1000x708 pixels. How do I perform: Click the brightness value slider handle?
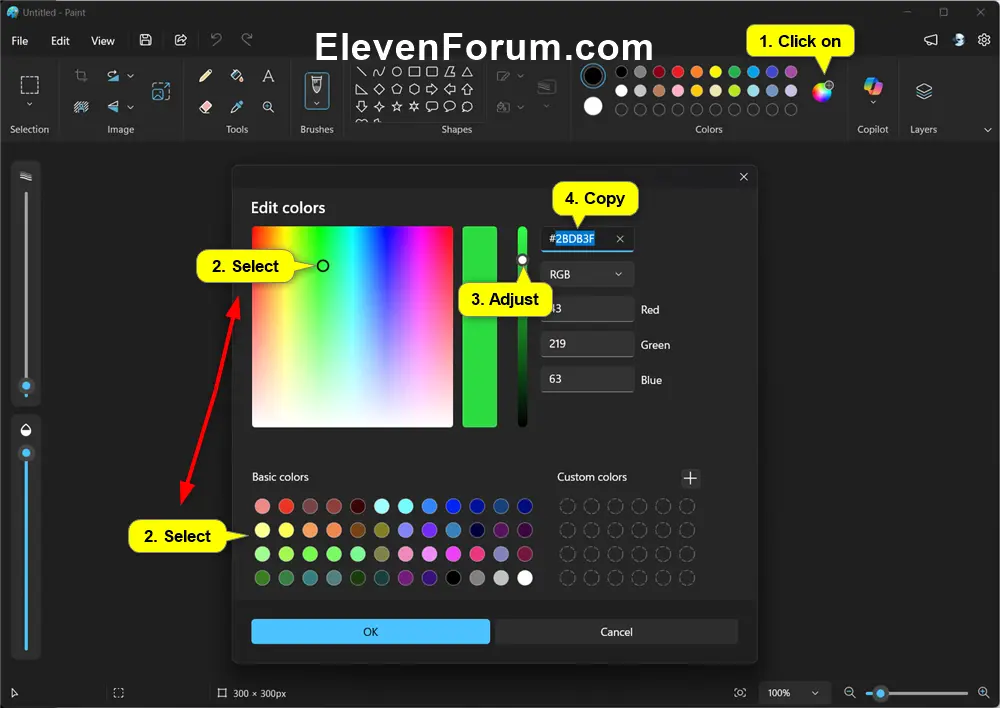point(522,260)
